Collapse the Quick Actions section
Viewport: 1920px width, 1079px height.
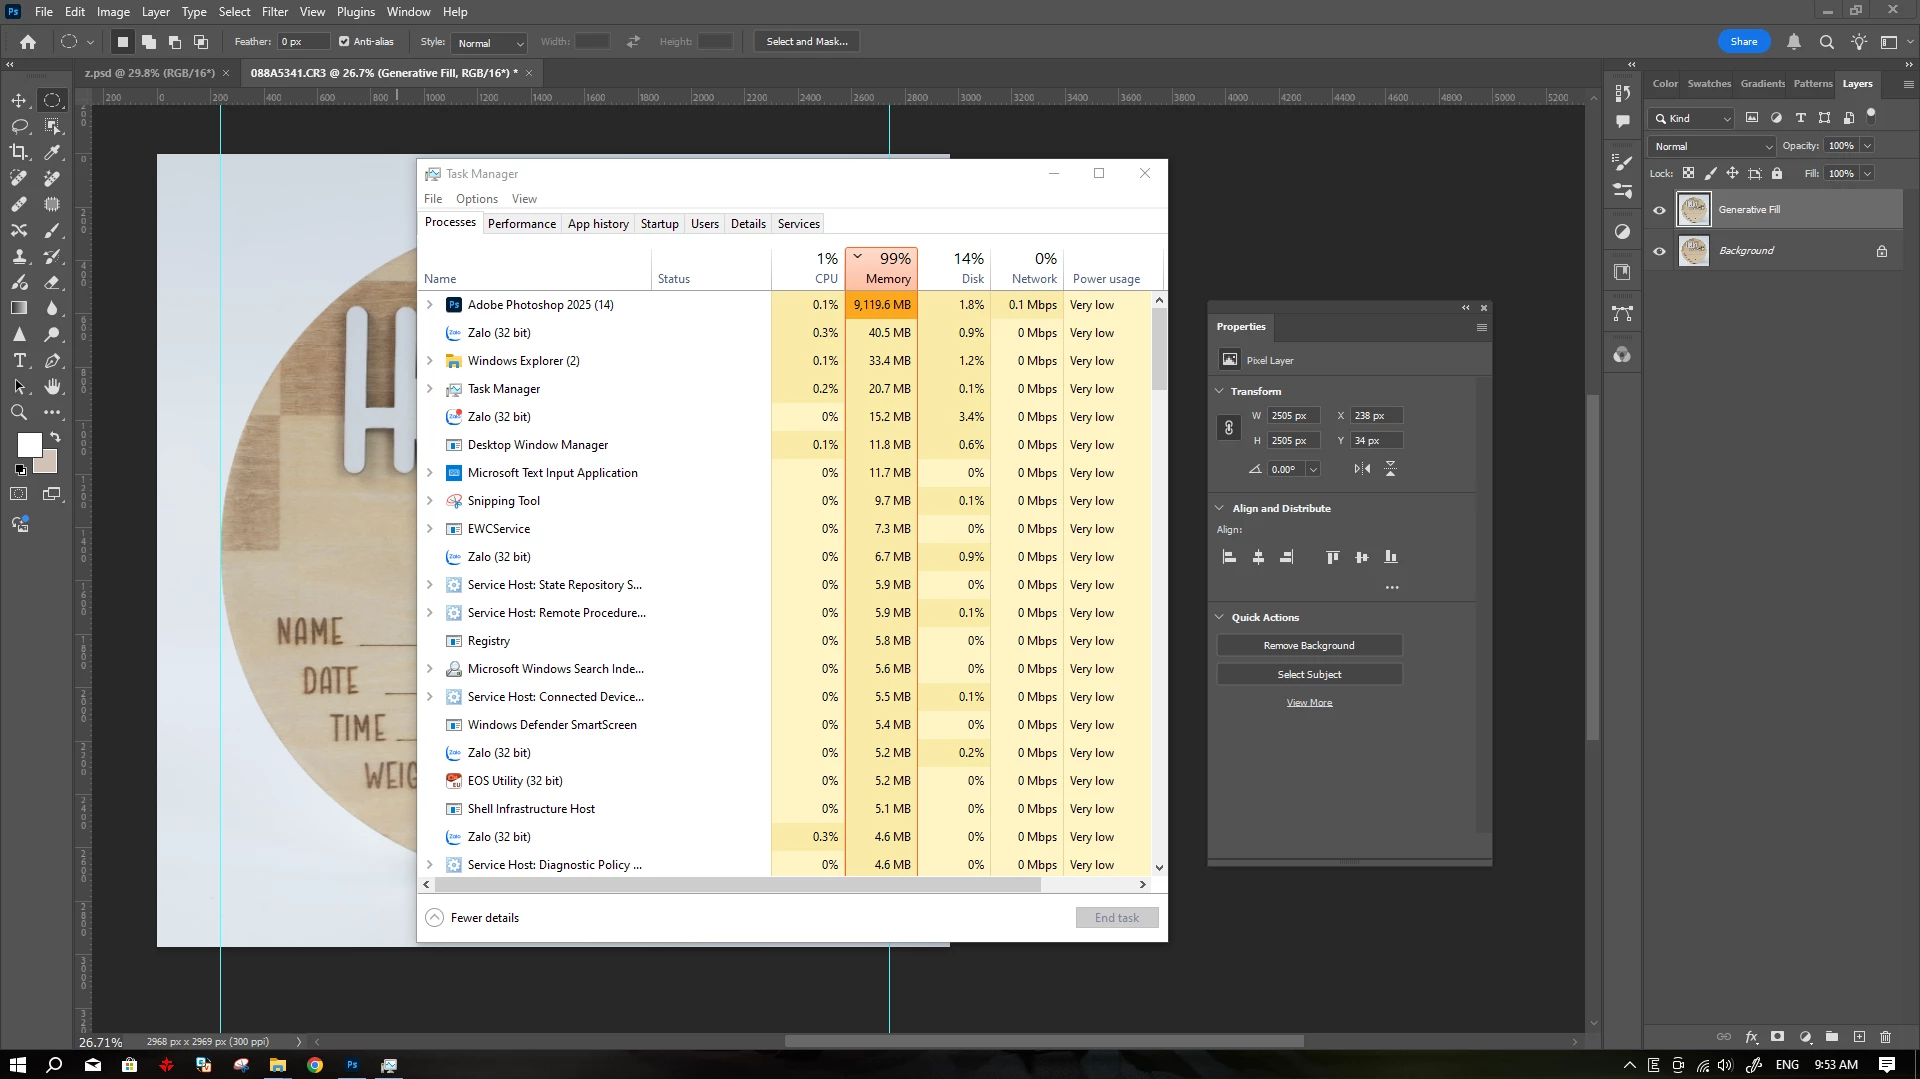point(1220,617)
